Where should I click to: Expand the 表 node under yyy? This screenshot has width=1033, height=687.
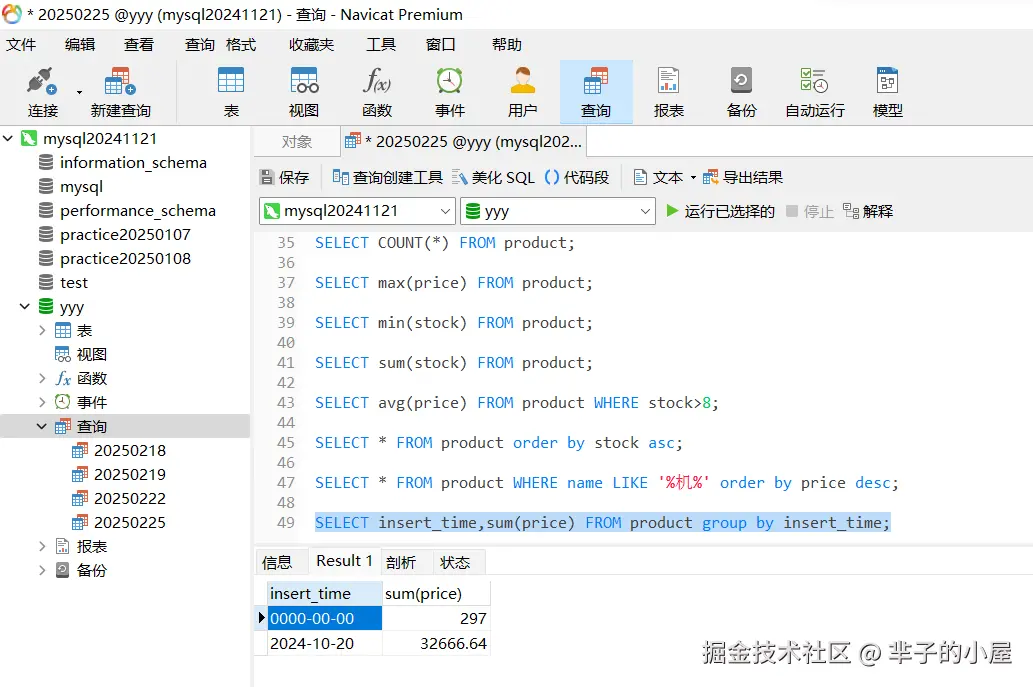(x=42, y=331)
